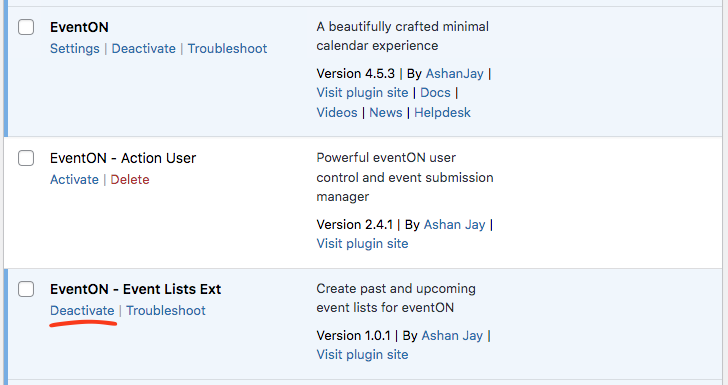Click the EventON - Event Lists Ext title
Screen dimensions: 728x385
pyautogui.click(x=136, y=289)
